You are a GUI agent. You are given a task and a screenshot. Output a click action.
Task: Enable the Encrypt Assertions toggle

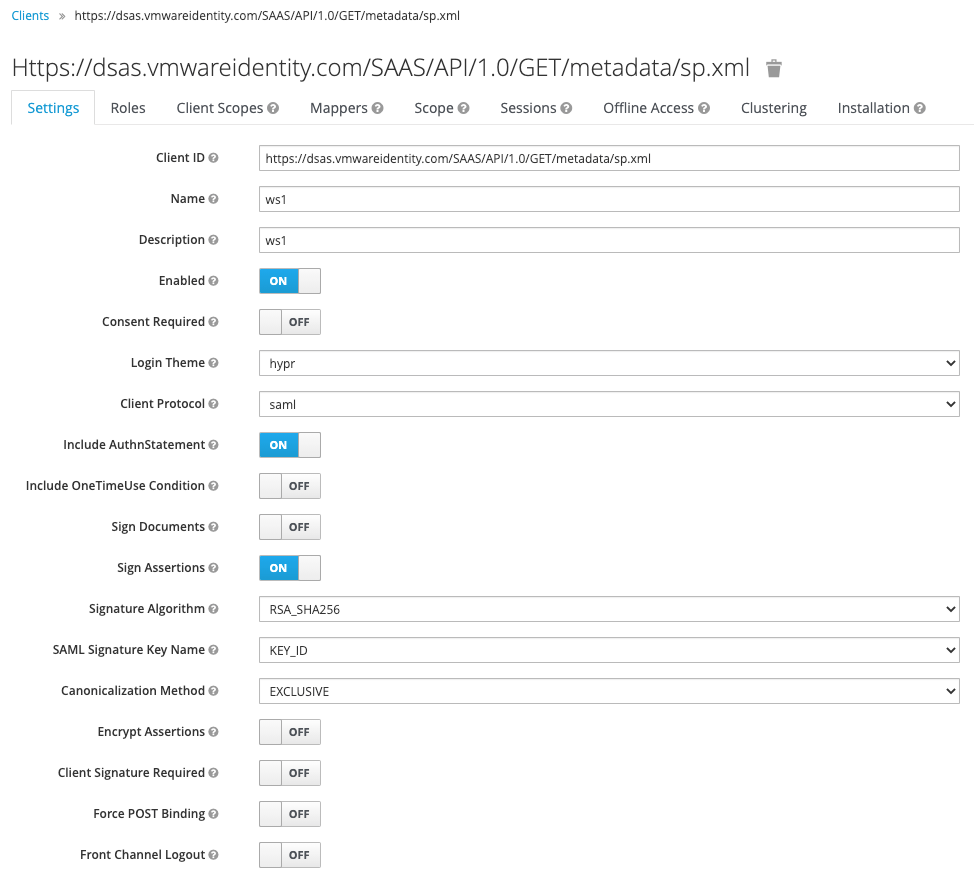click(289, 732)
